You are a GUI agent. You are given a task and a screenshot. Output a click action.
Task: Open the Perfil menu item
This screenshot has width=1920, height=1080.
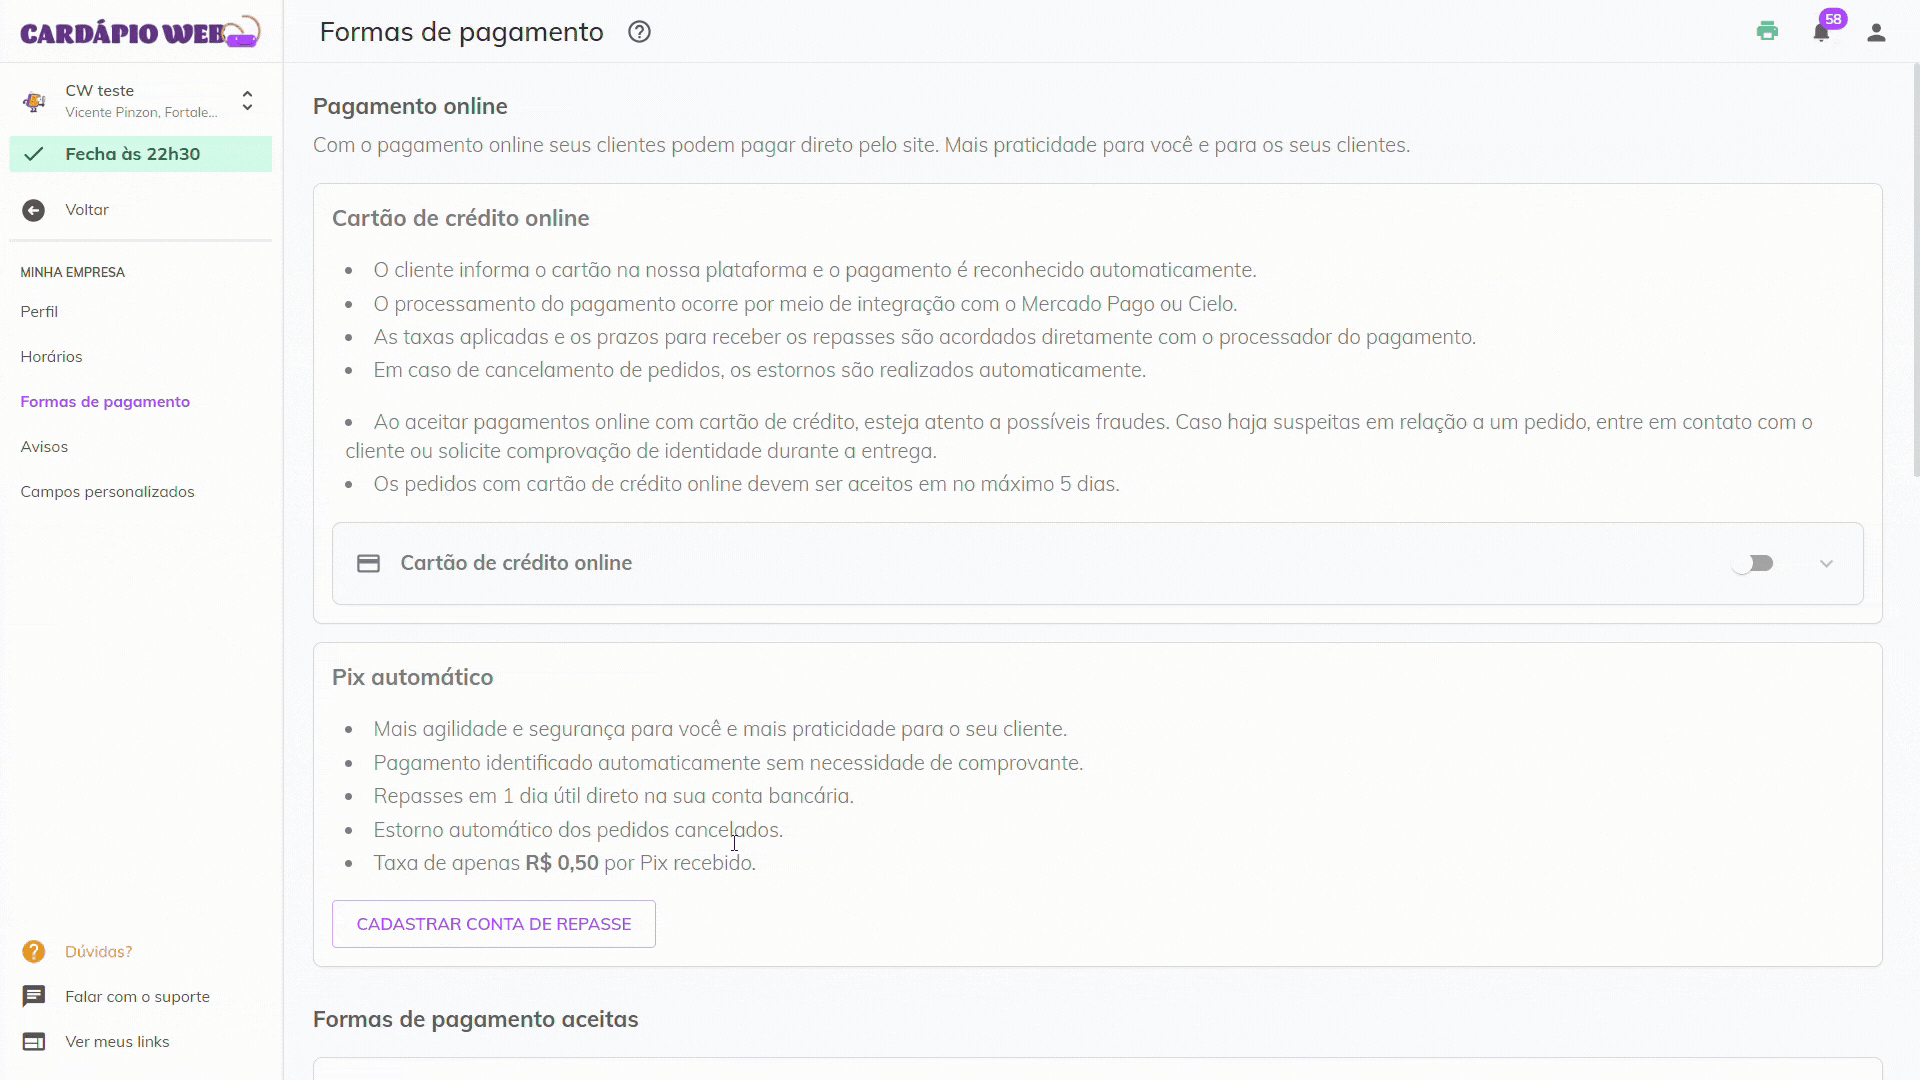click(x=39, y=312)
